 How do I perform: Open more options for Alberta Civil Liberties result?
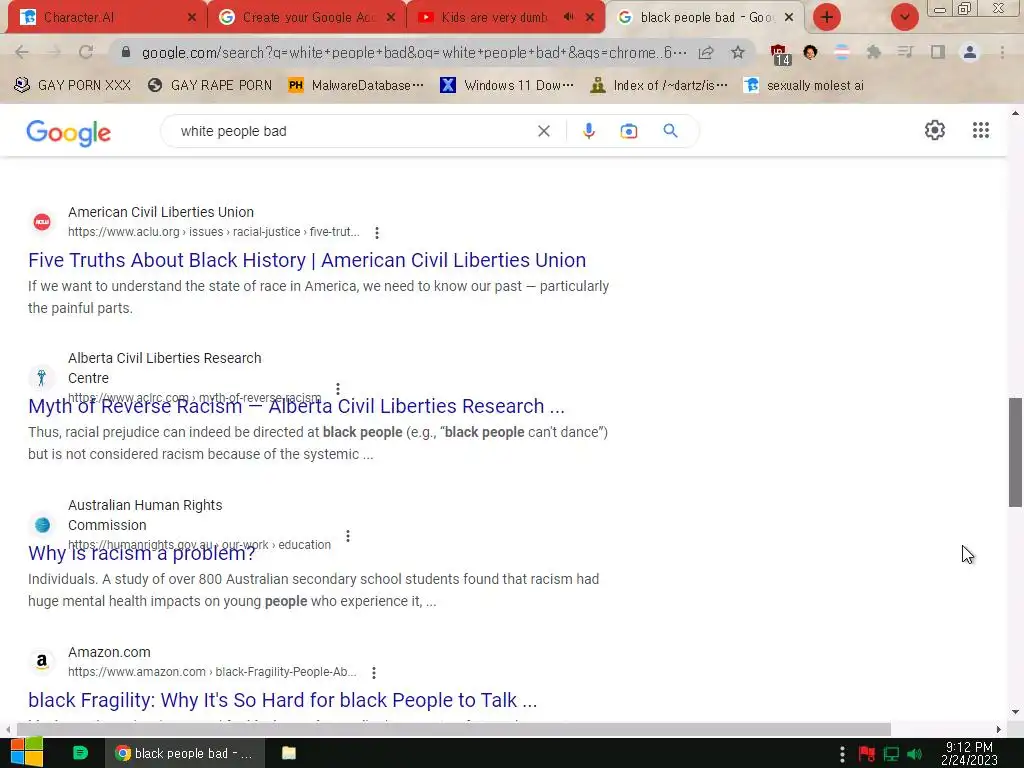338,389
